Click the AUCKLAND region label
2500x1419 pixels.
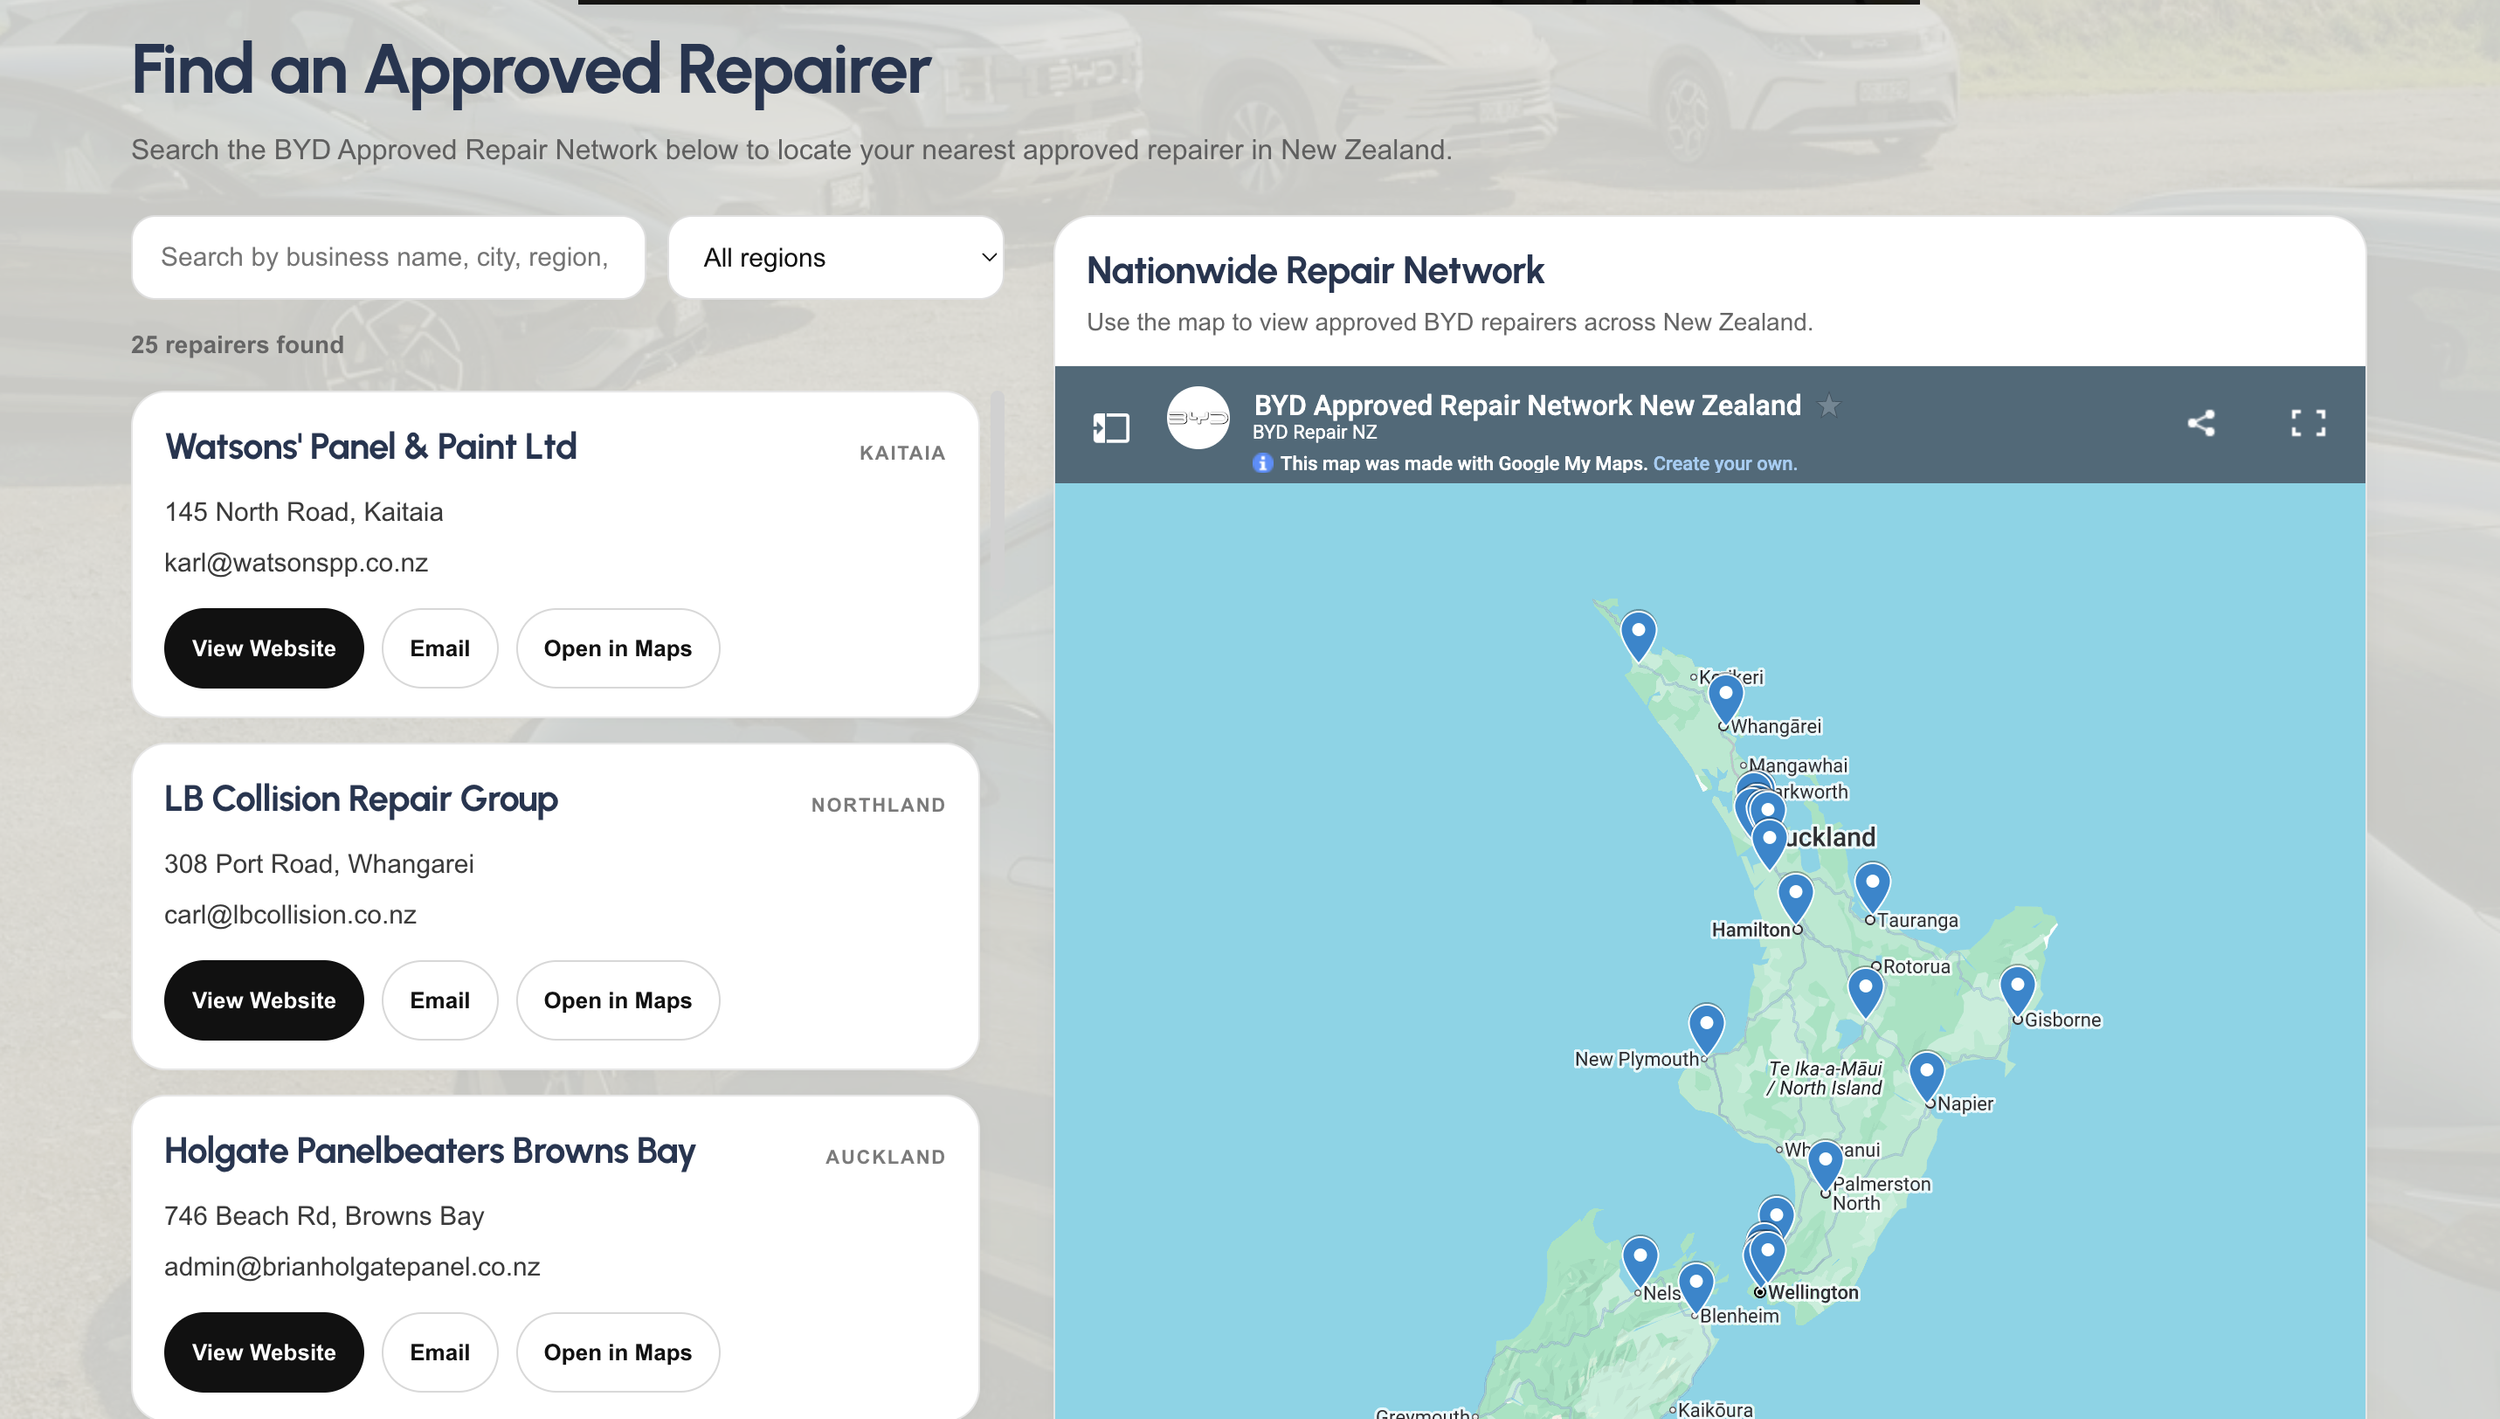click(x=885, y=1157)
